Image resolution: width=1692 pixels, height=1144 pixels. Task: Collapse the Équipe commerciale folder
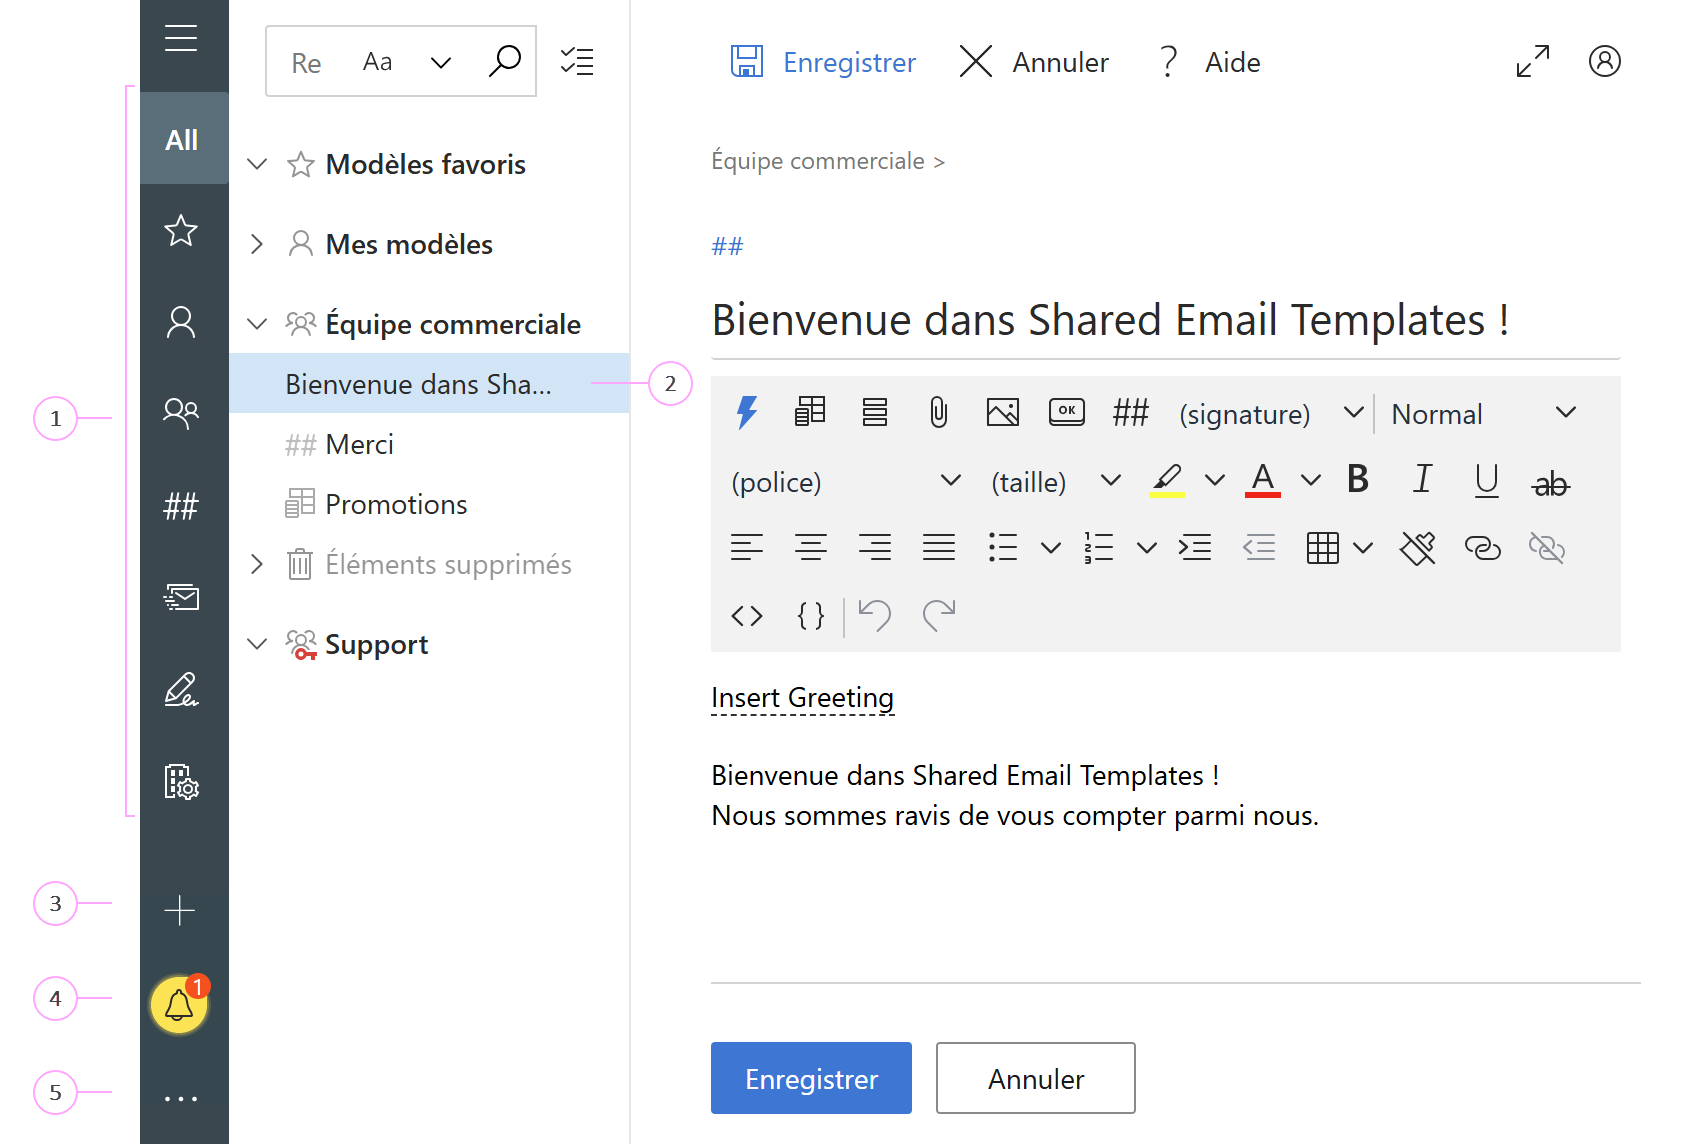(x=257, y=323)
